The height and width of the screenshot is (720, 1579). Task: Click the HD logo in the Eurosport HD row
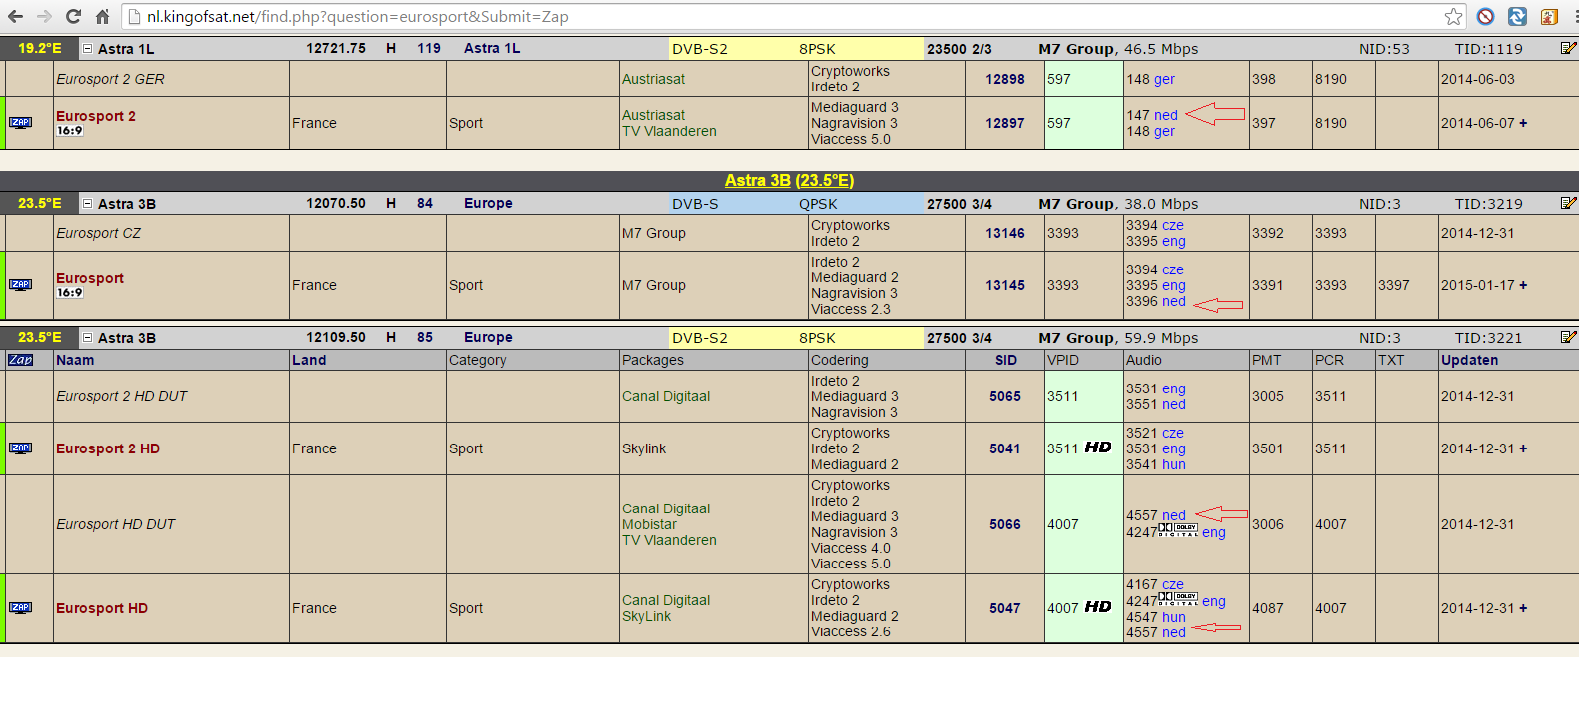click(x=1098, y=606)
